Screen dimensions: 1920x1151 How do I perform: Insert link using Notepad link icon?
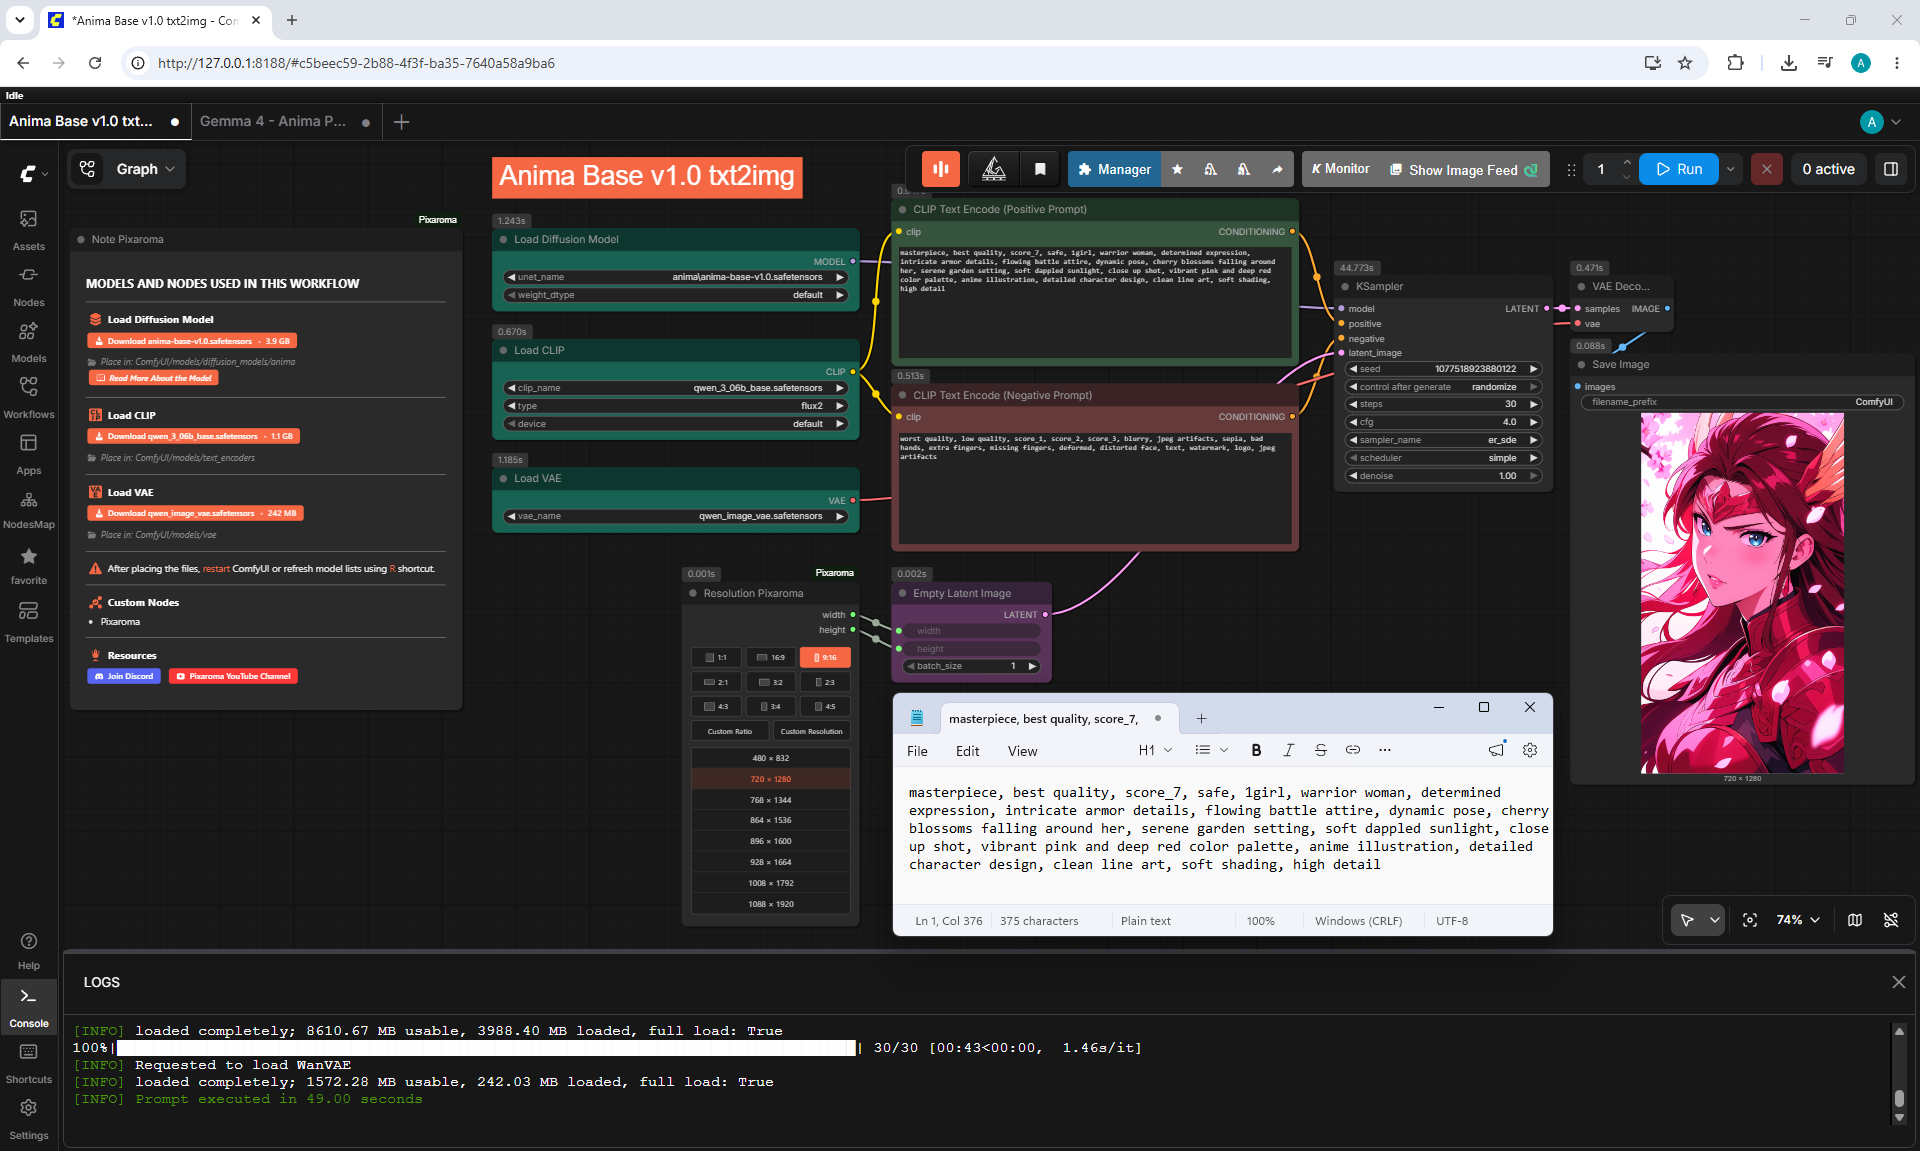tap(1352, 750)
